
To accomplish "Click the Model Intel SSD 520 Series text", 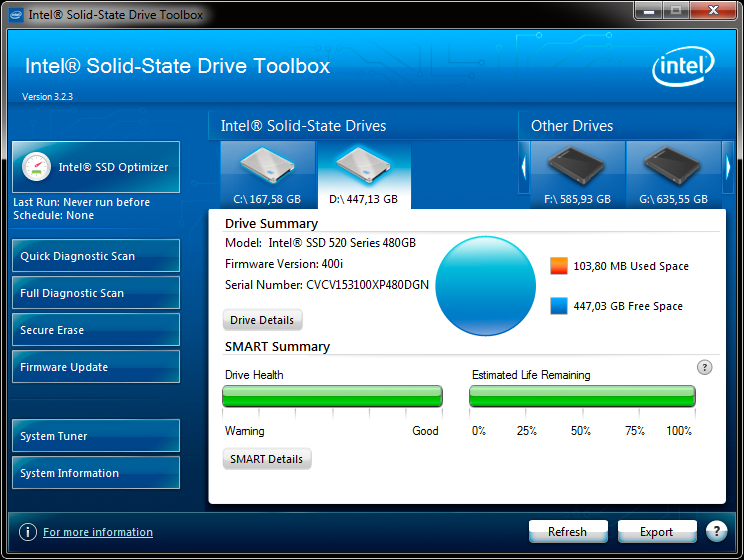I will pyautogui.click(x=320, y=243).
